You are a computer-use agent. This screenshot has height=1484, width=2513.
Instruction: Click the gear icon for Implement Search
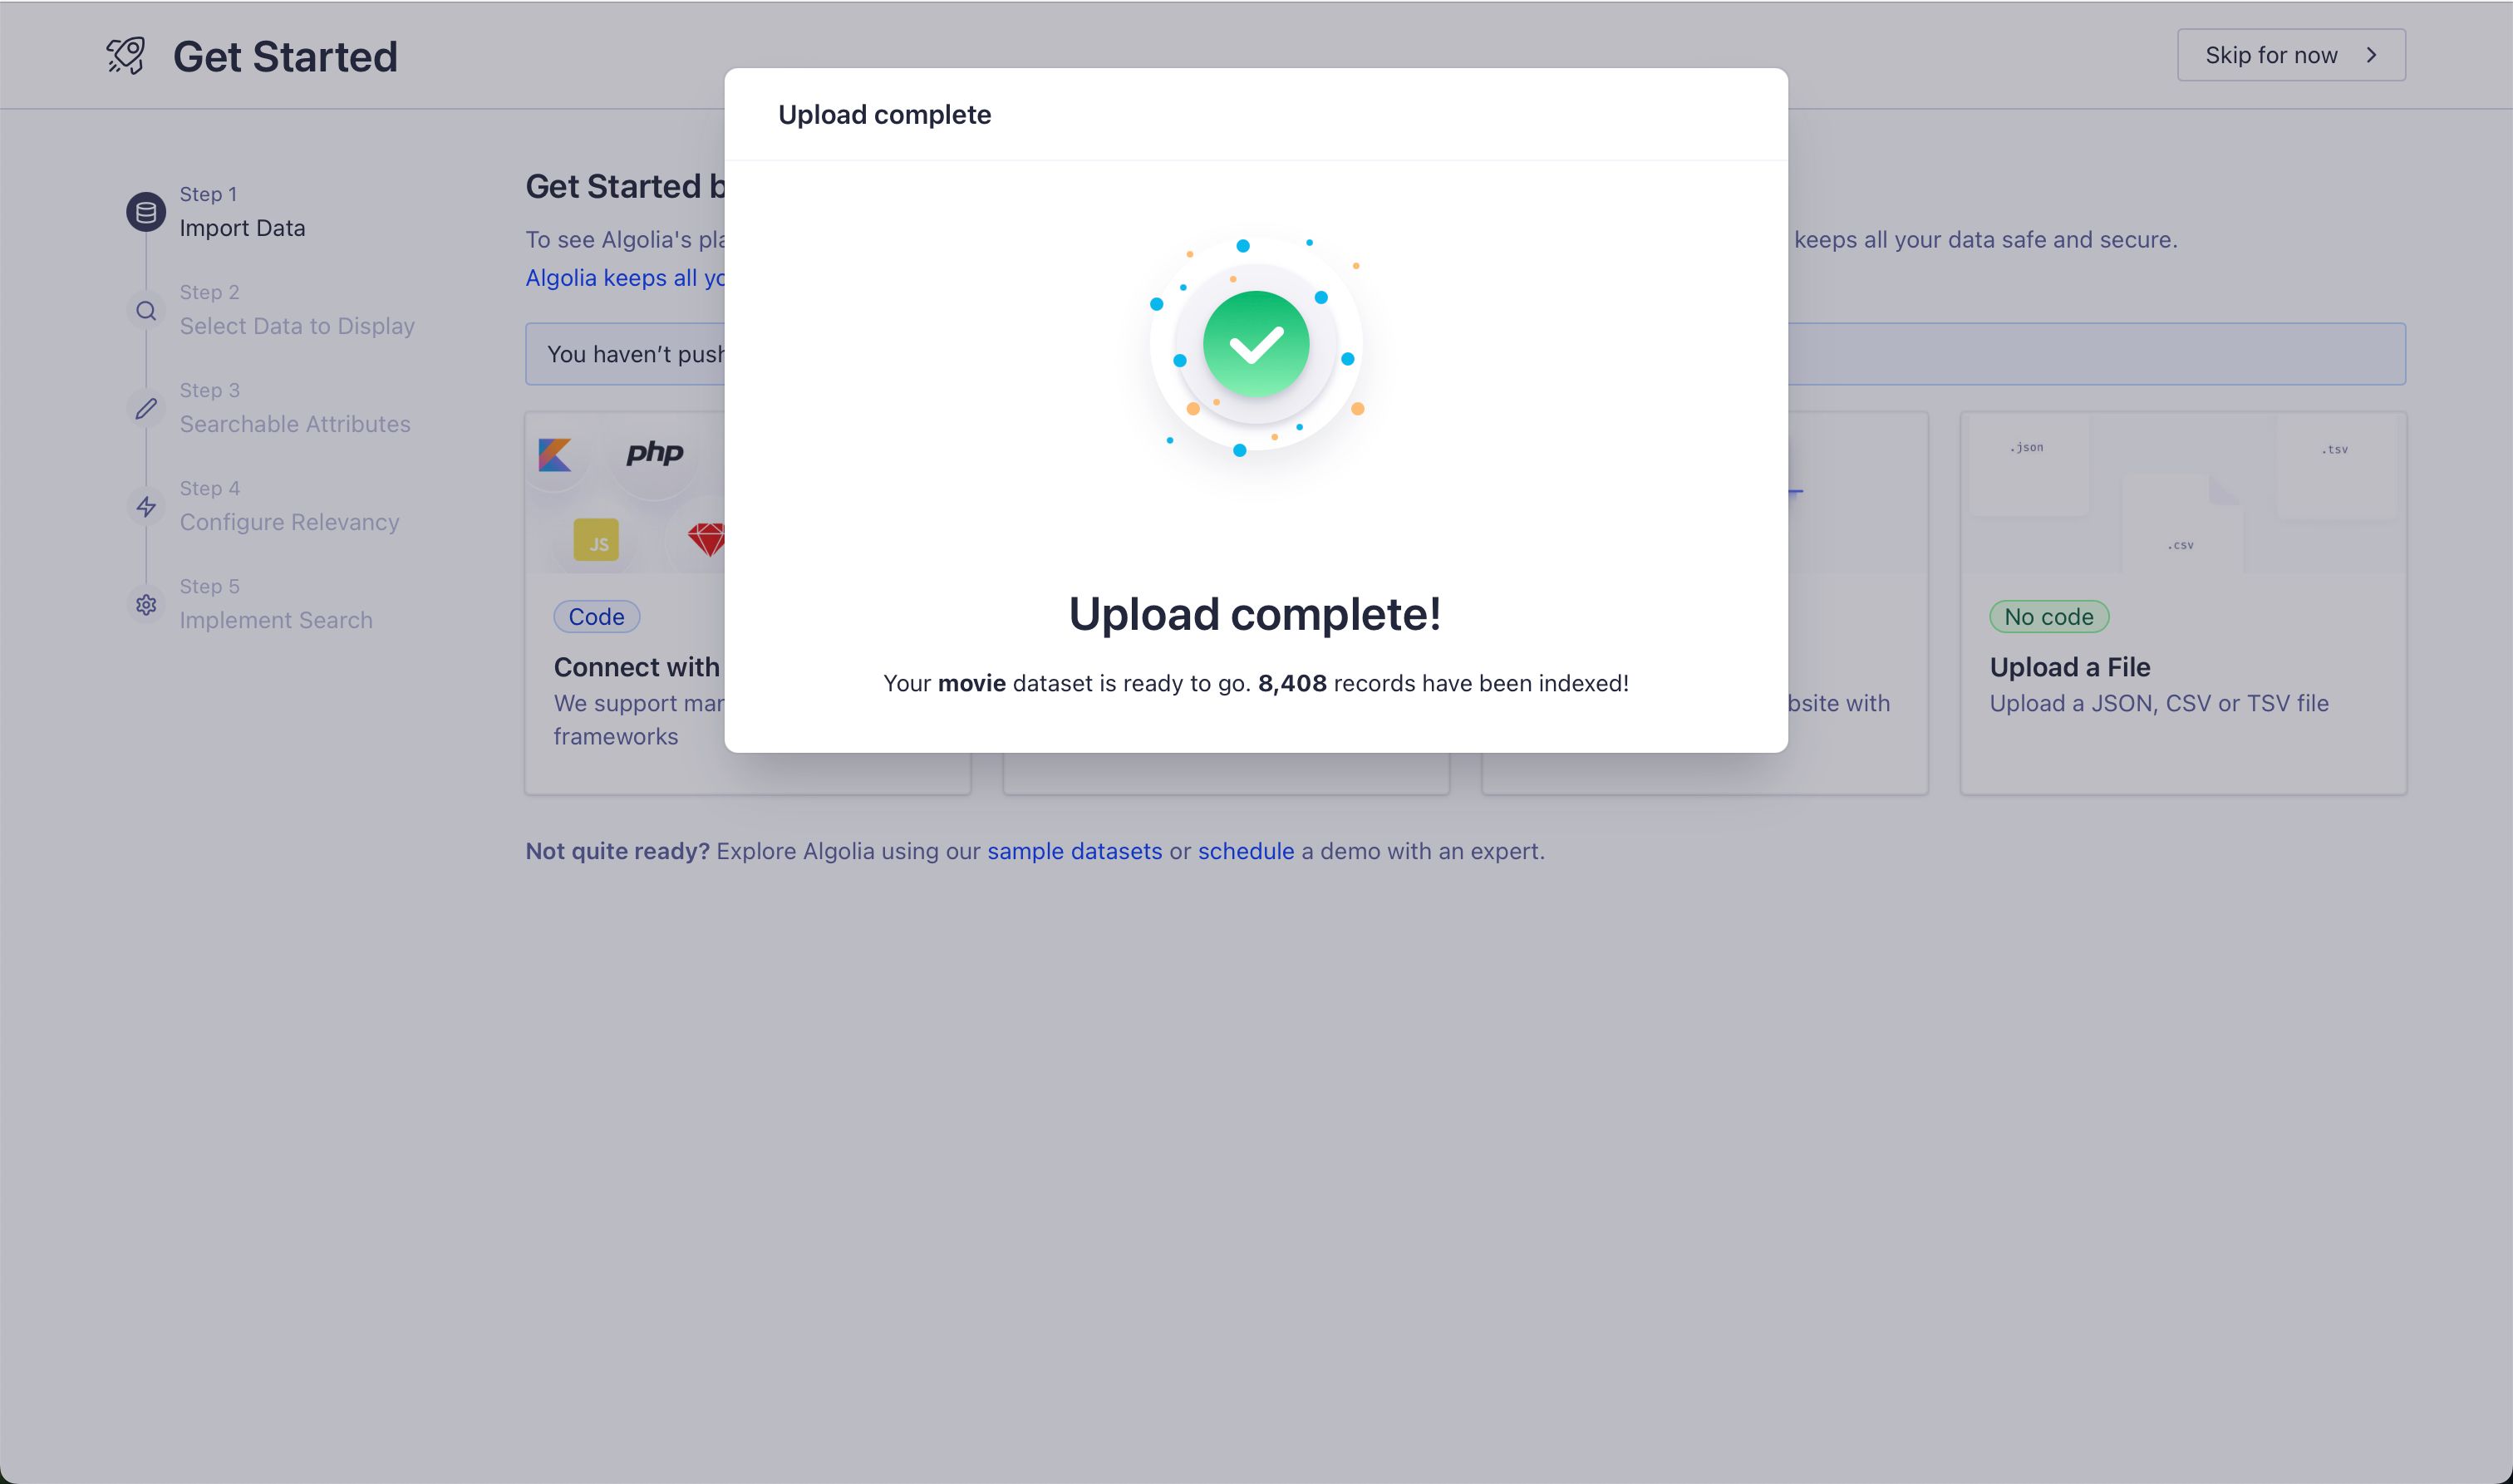pos(146,604)
